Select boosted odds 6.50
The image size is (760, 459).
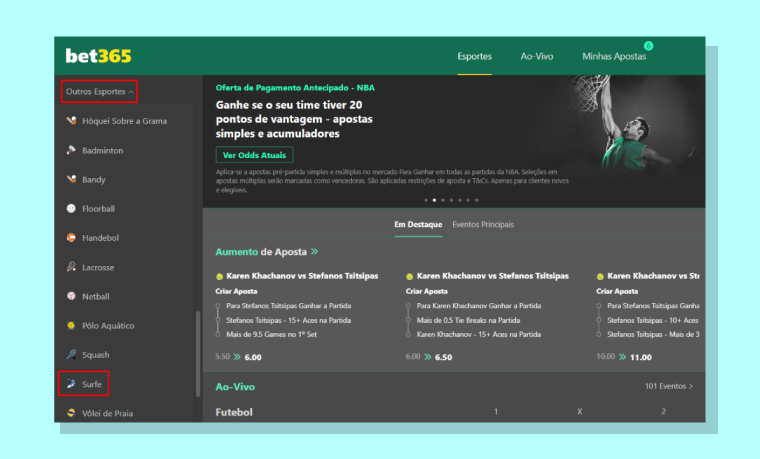pos(443,357)
